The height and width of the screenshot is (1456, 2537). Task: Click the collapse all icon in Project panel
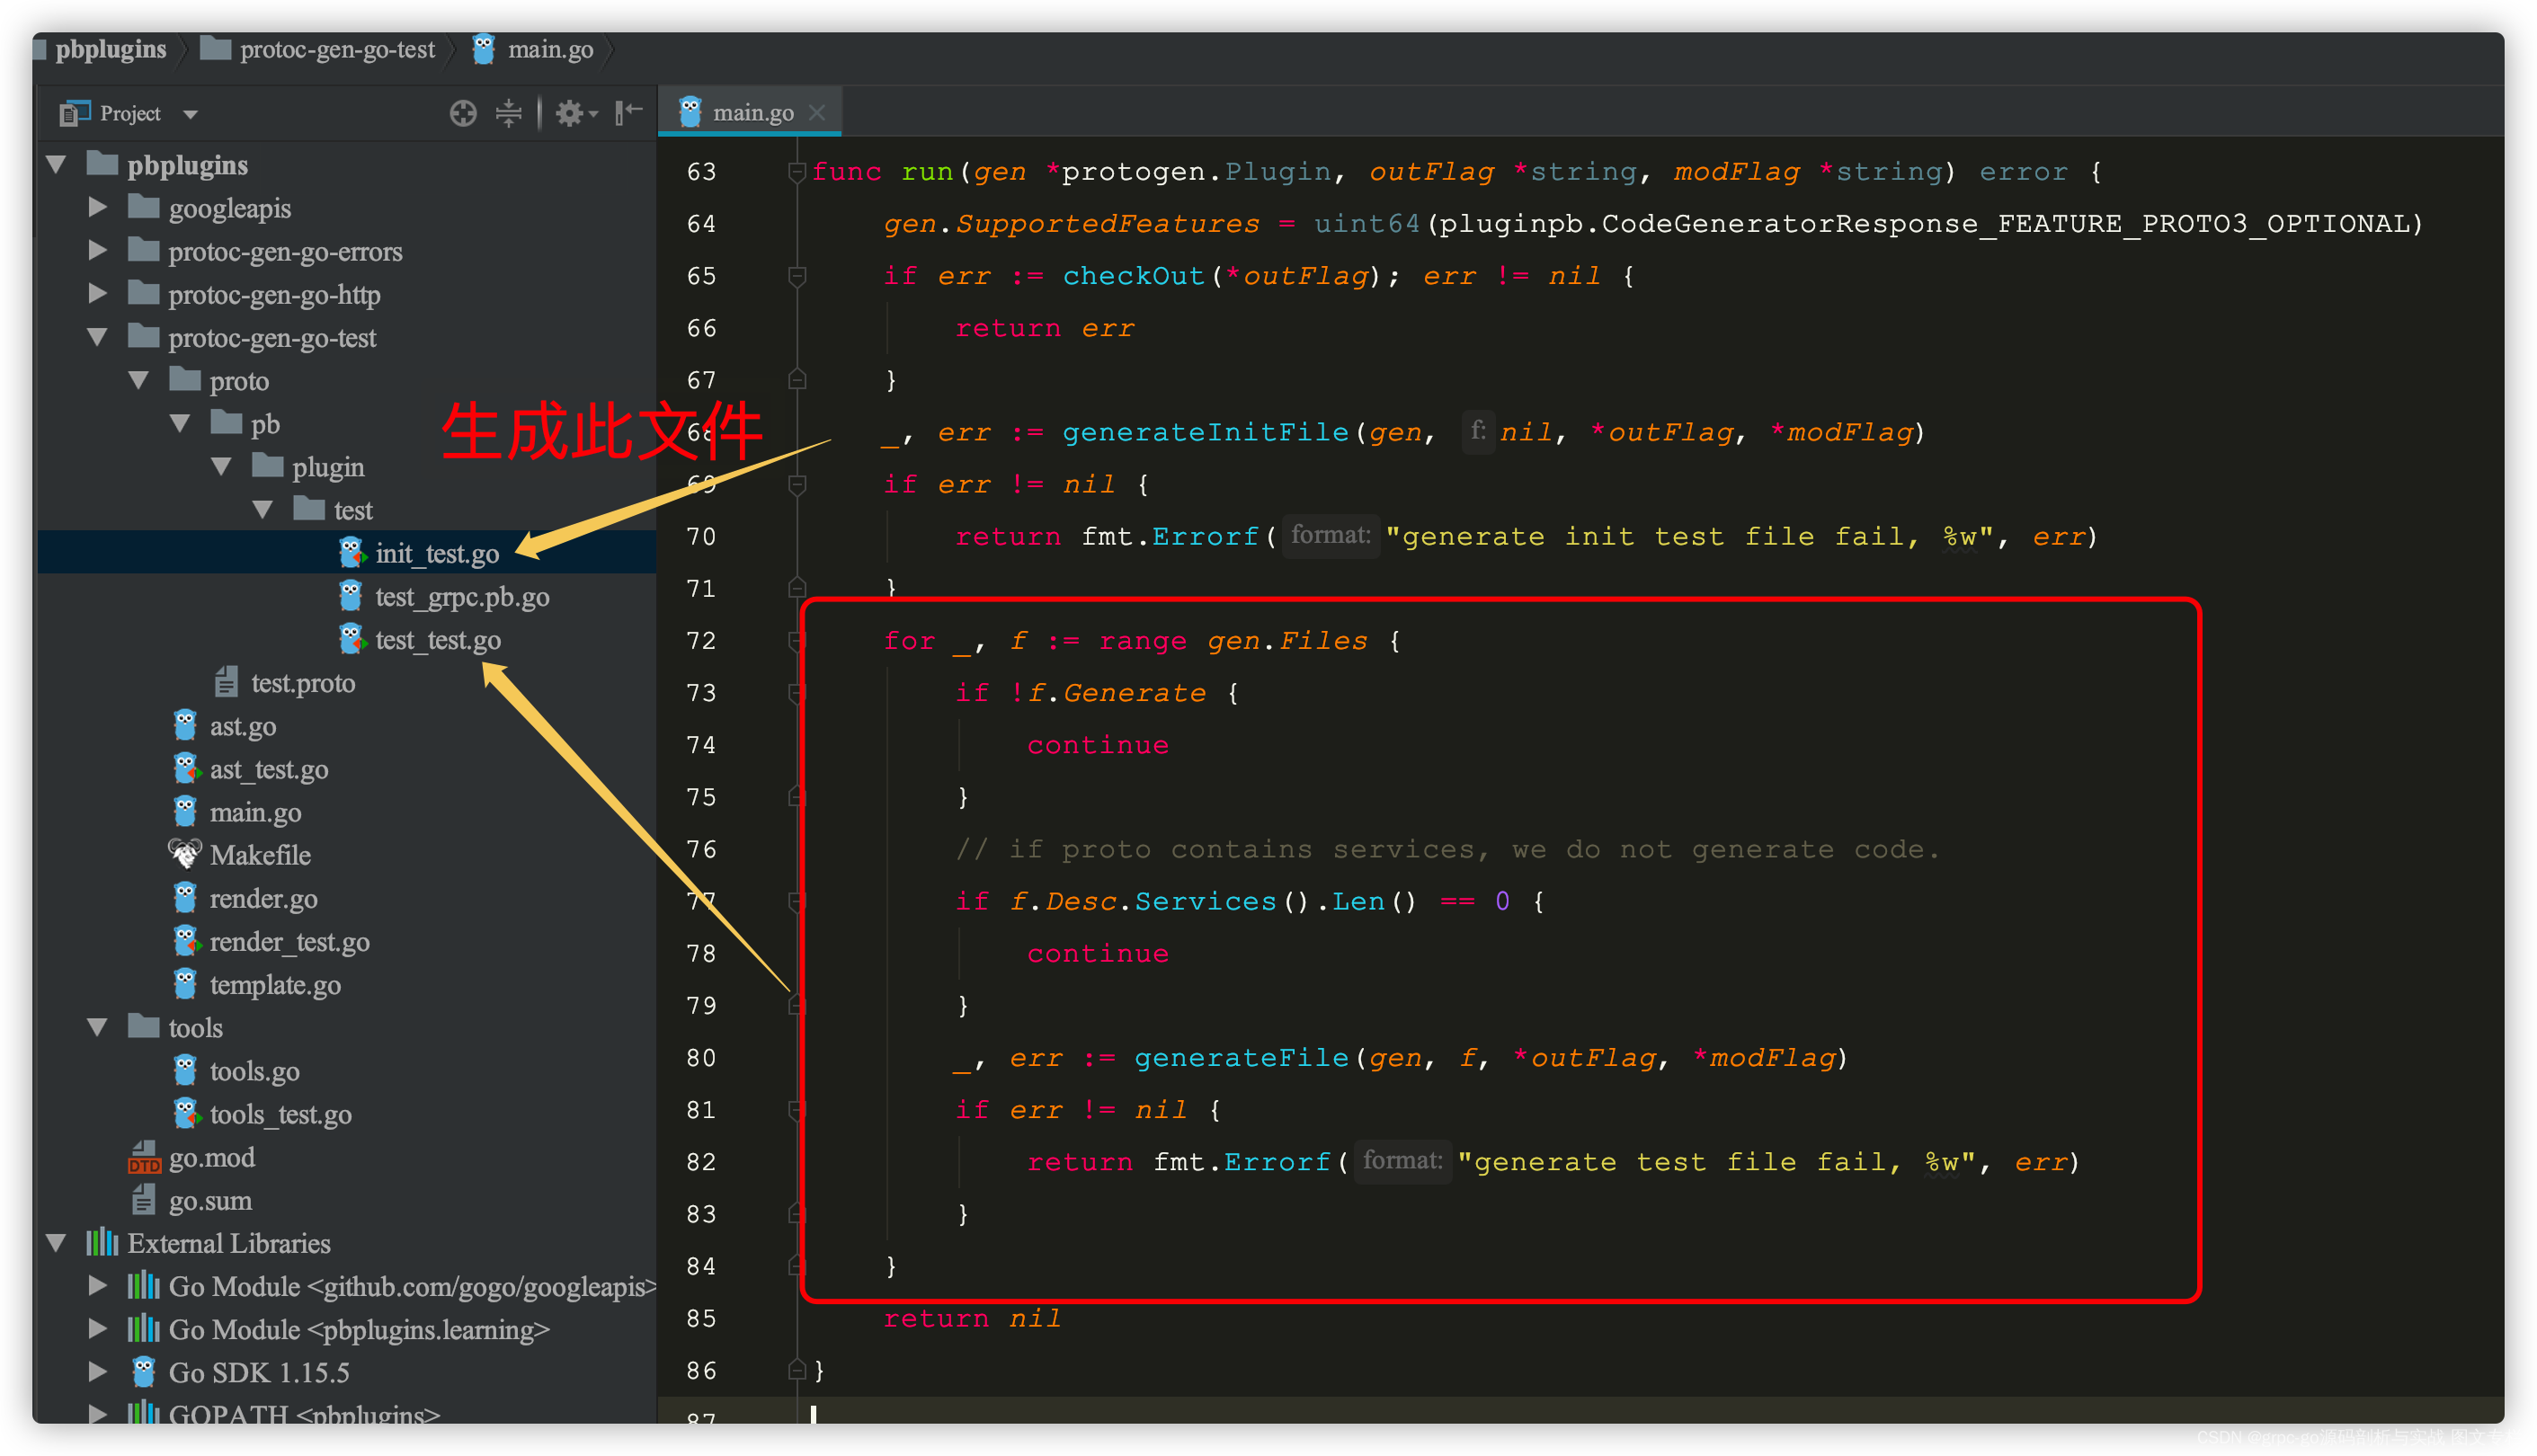coord(508,113)
